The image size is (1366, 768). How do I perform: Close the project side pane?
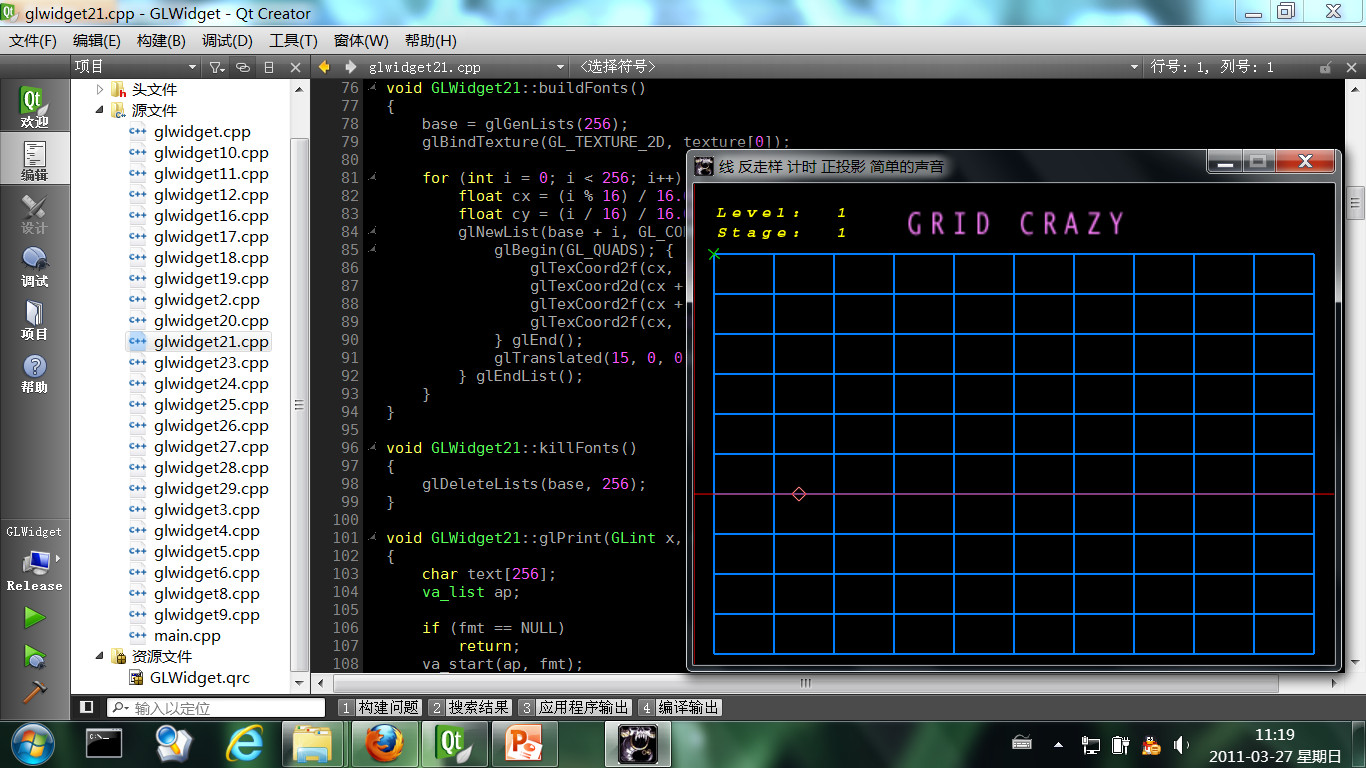(x=295, y=67)
